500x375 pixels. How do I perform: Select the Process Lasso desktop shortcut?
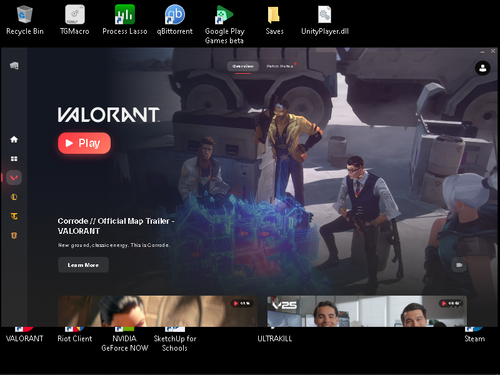point(125,20)
